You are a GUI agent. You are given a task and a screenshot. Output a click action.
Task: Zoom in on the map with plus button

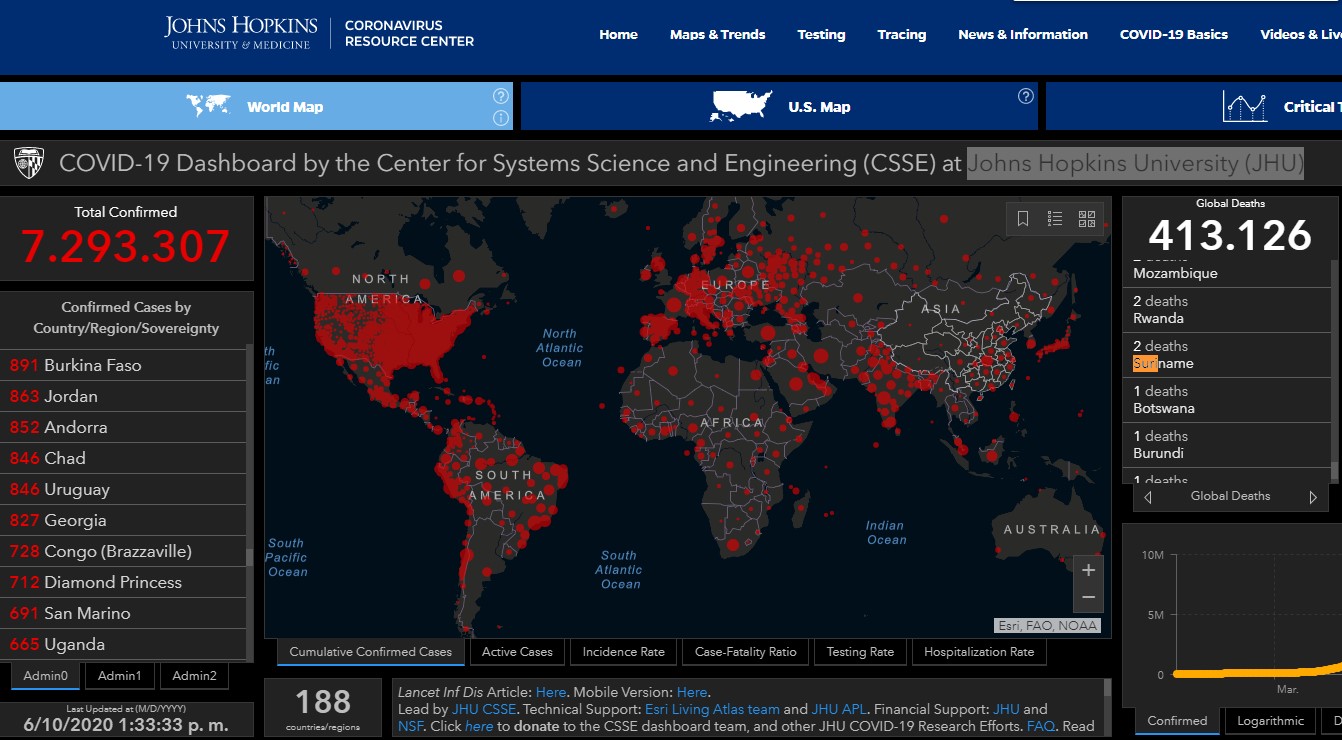(x=1089, y=570)
